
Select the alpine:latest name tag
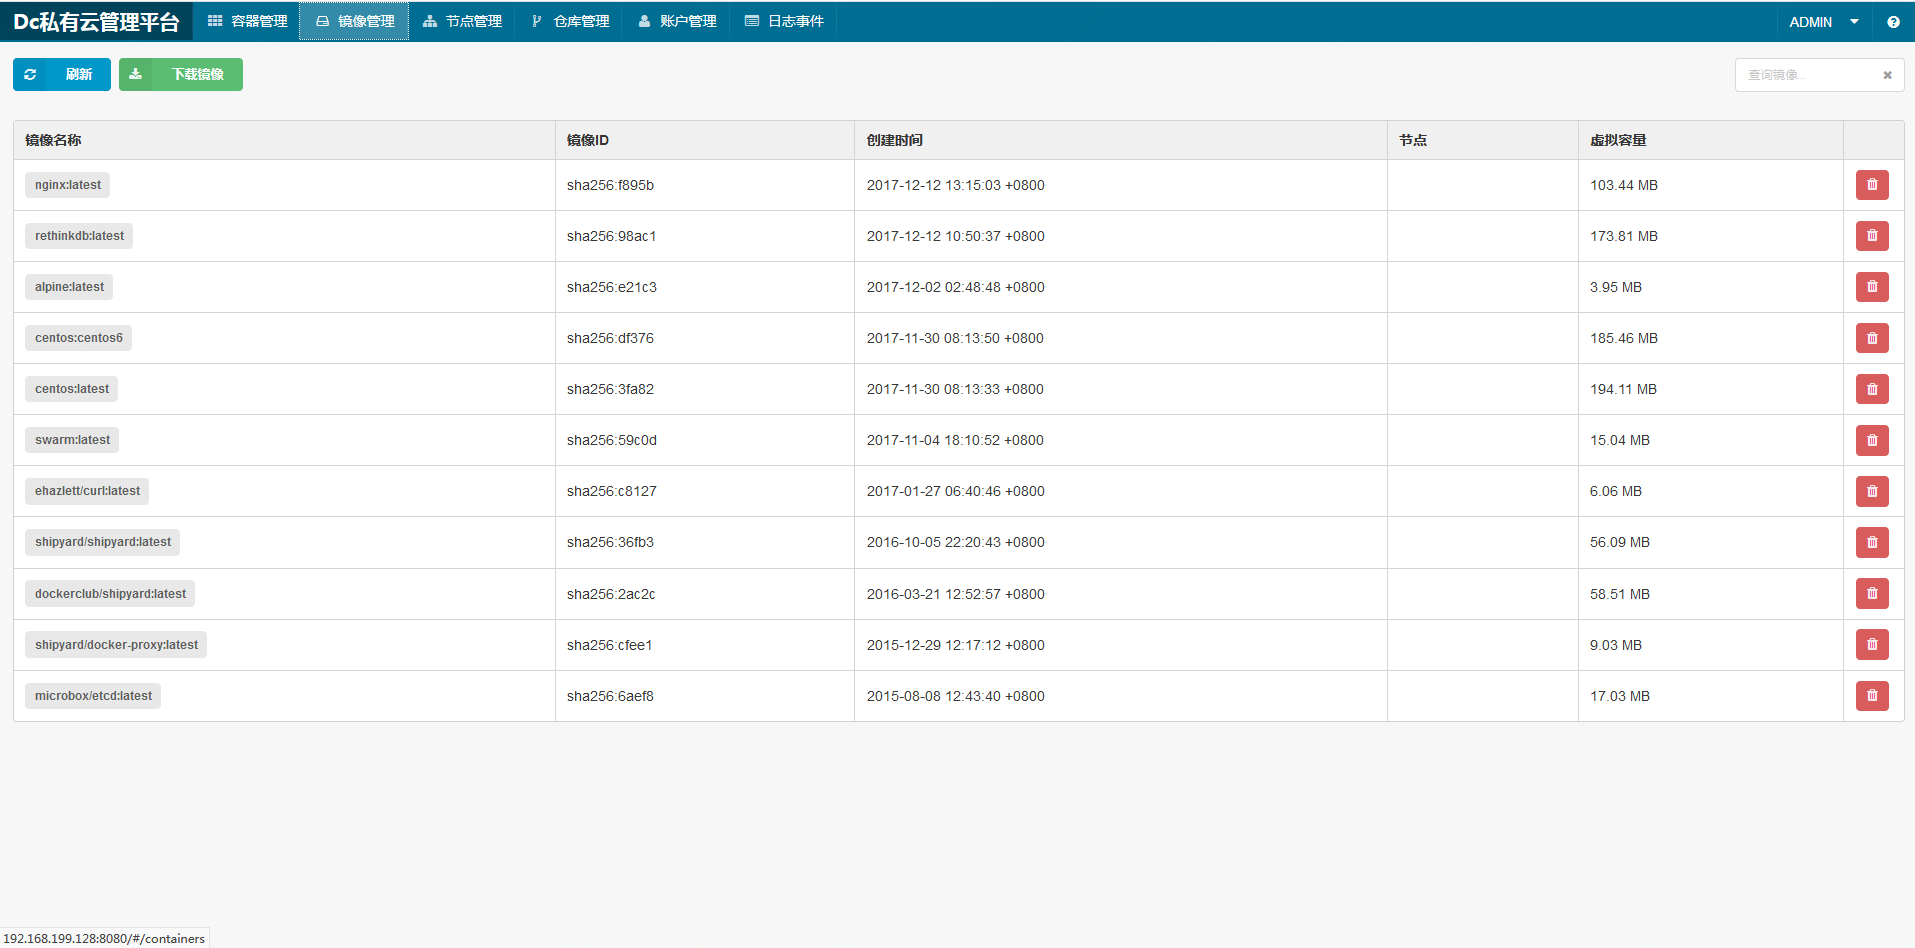tap(69, 287)
